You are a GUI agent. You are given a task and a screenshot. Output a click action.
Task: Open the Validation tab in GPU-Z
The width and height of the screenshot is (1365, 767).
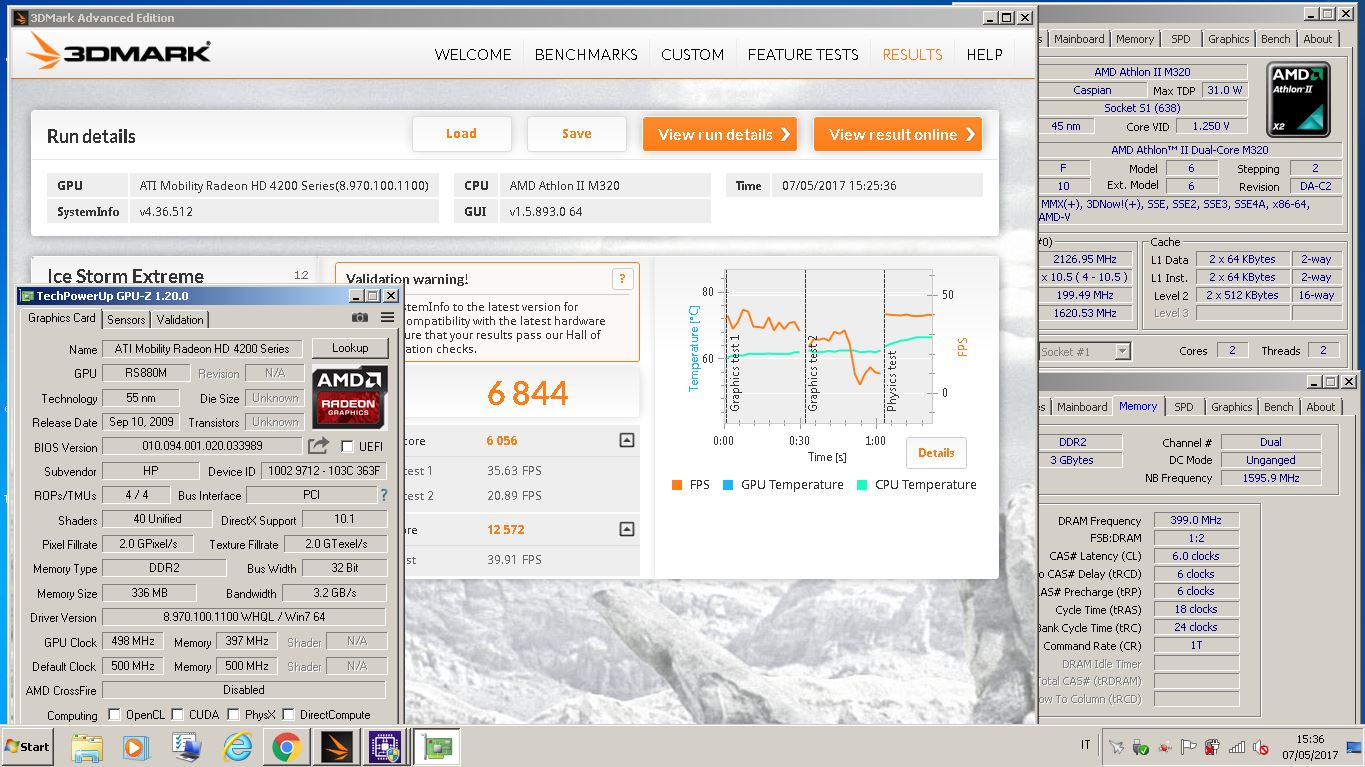[180, 320]
